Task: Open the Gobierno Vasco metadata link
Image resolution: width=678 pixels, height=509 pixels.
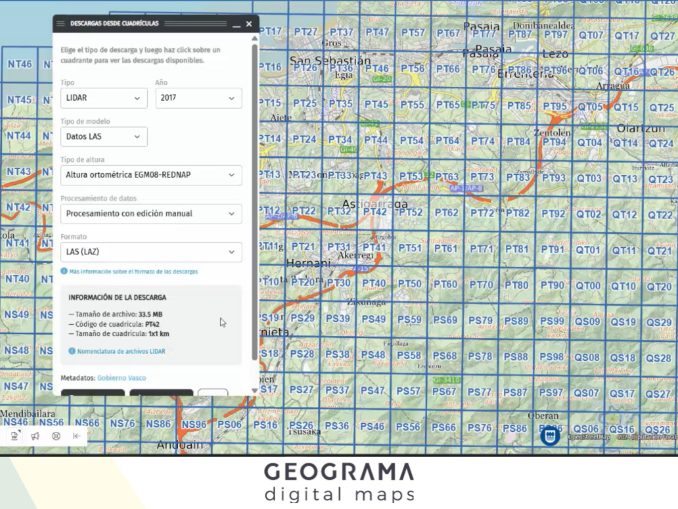Action: 121,378
